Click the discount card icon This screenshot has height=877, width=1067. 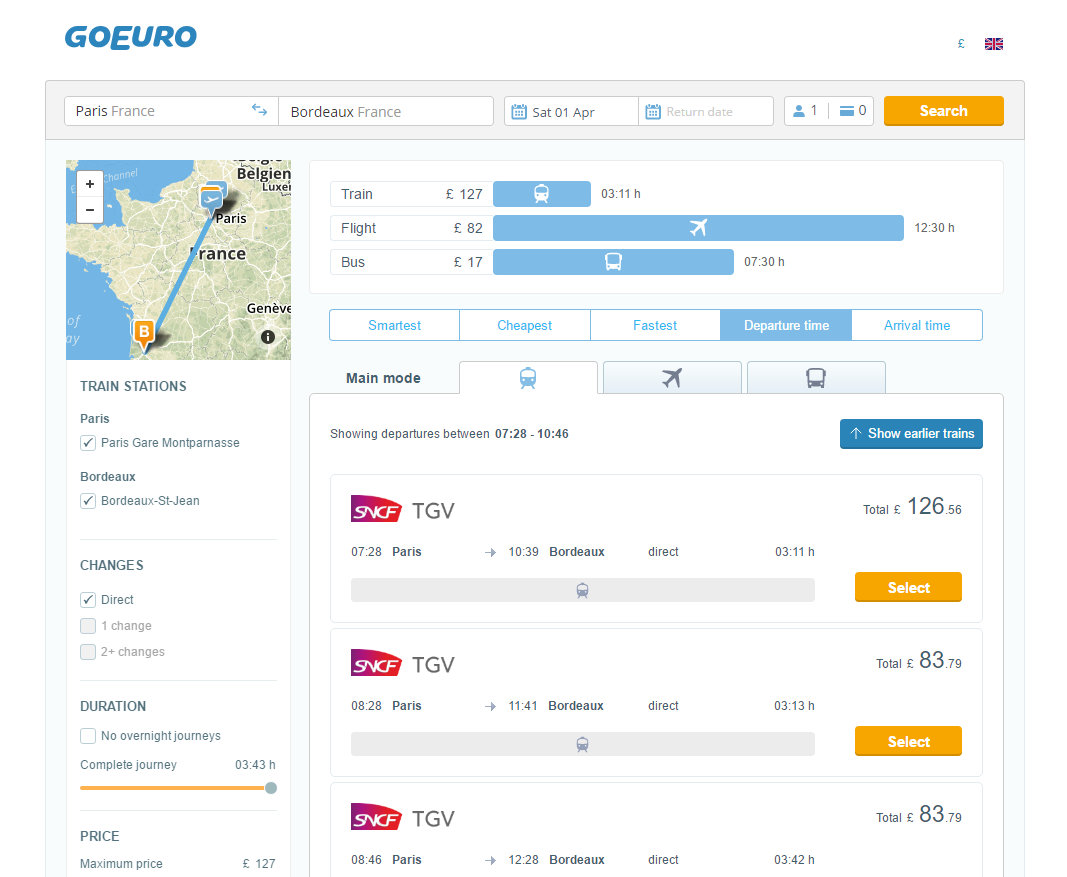(x=847, y=111)
